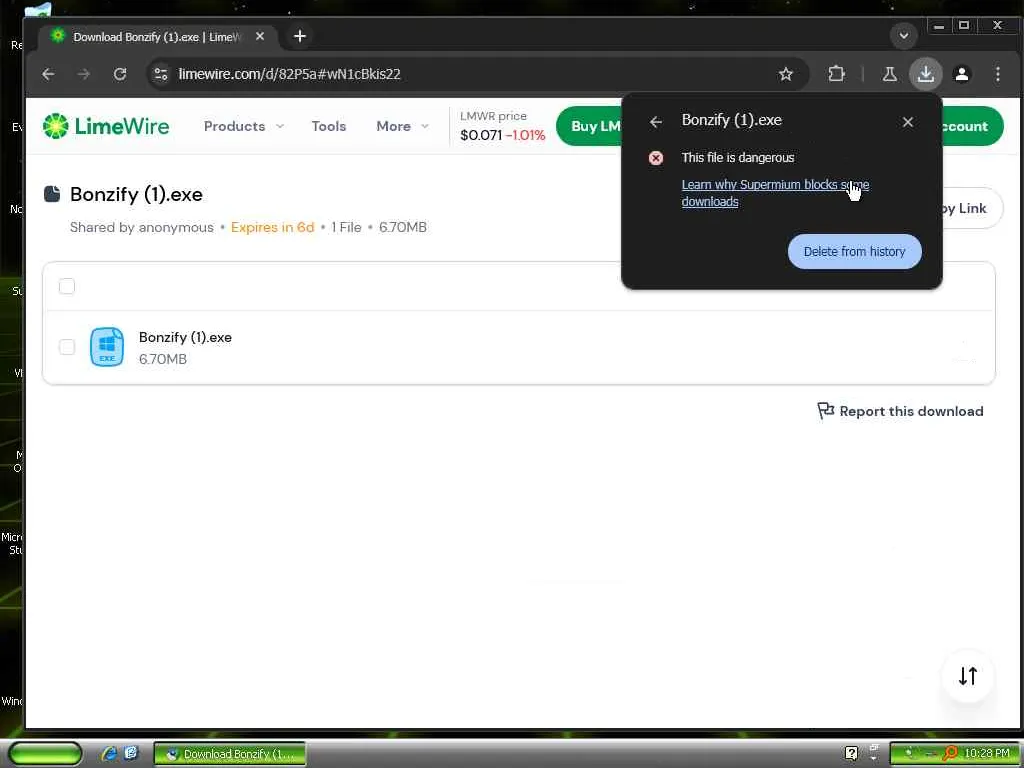Click the Bonzify (1).exe file name
Image resolution: width=1024 pixels, height=768 pixels.
(185, 338)
